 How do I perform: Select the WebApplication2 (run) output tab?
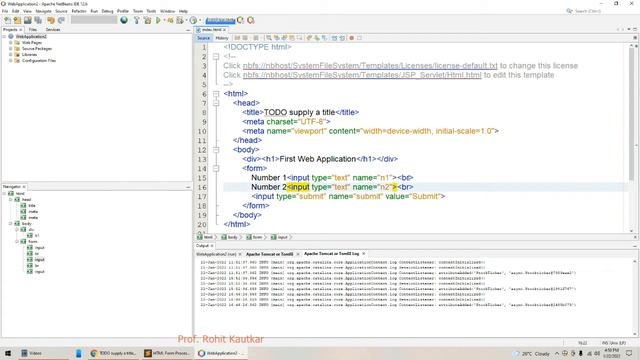(217, 254)
